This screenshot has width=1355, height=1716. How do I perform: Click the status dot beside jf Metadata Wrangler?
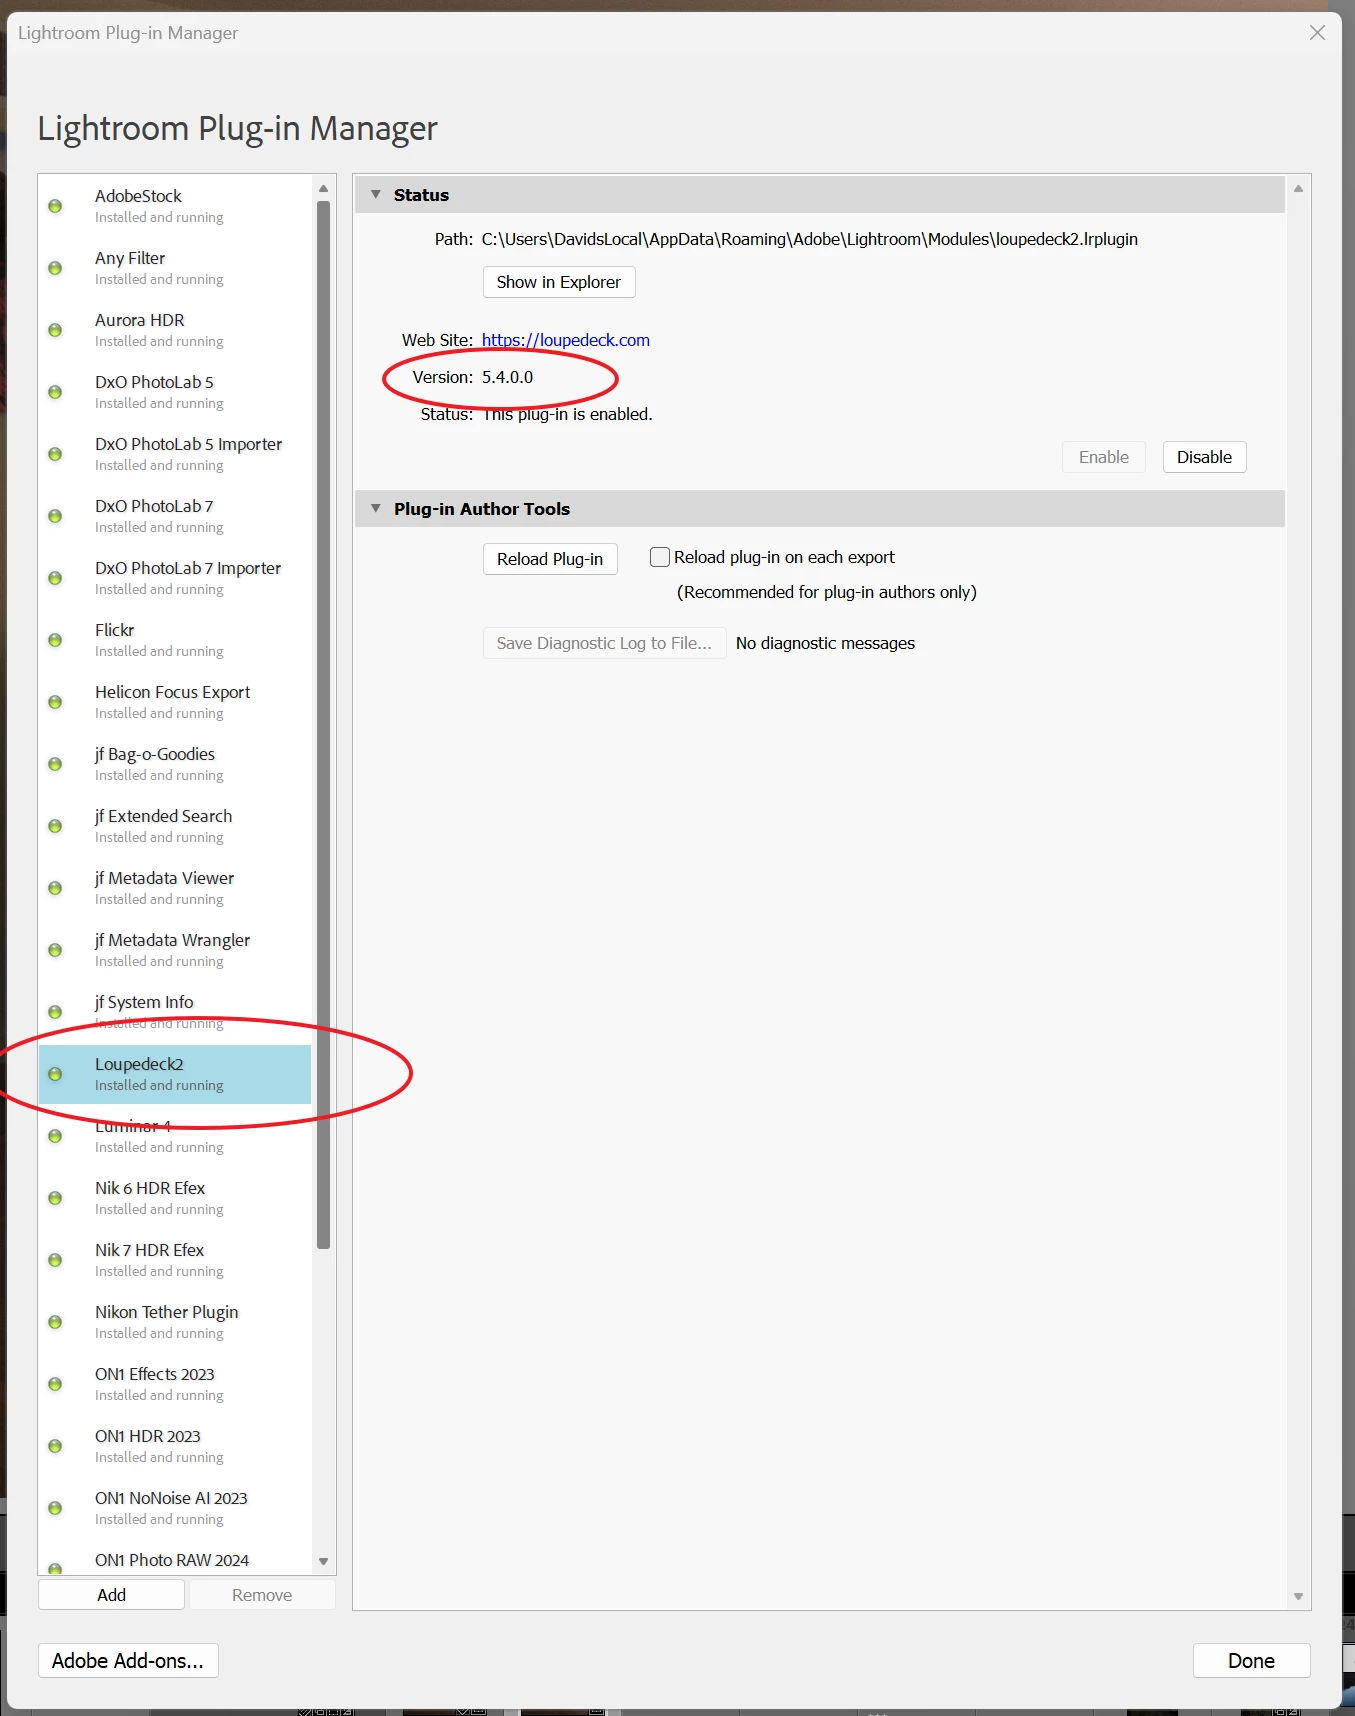55,950
